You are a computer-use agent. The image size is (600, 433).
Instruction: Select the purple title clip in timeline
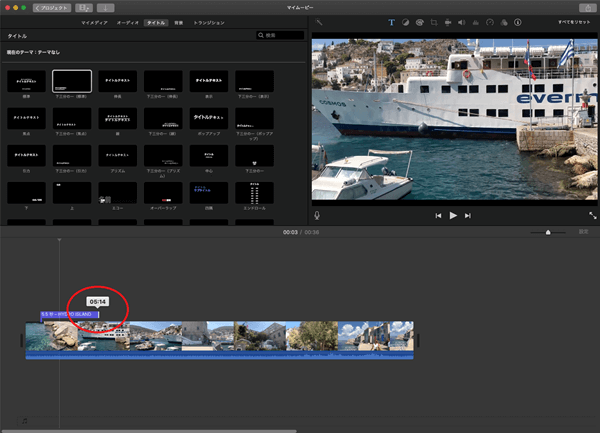tap(68, 314)
